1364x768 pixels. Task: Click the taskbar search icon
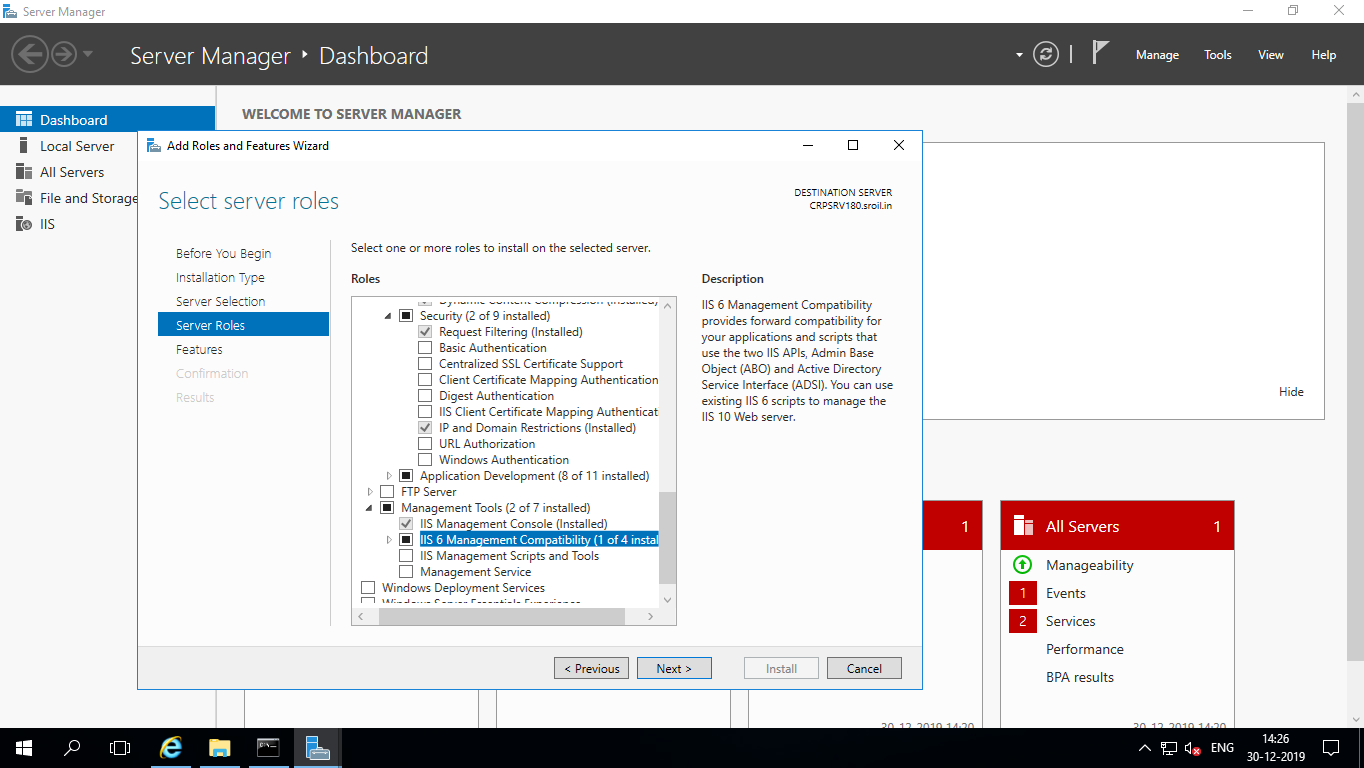coord(72,748)
